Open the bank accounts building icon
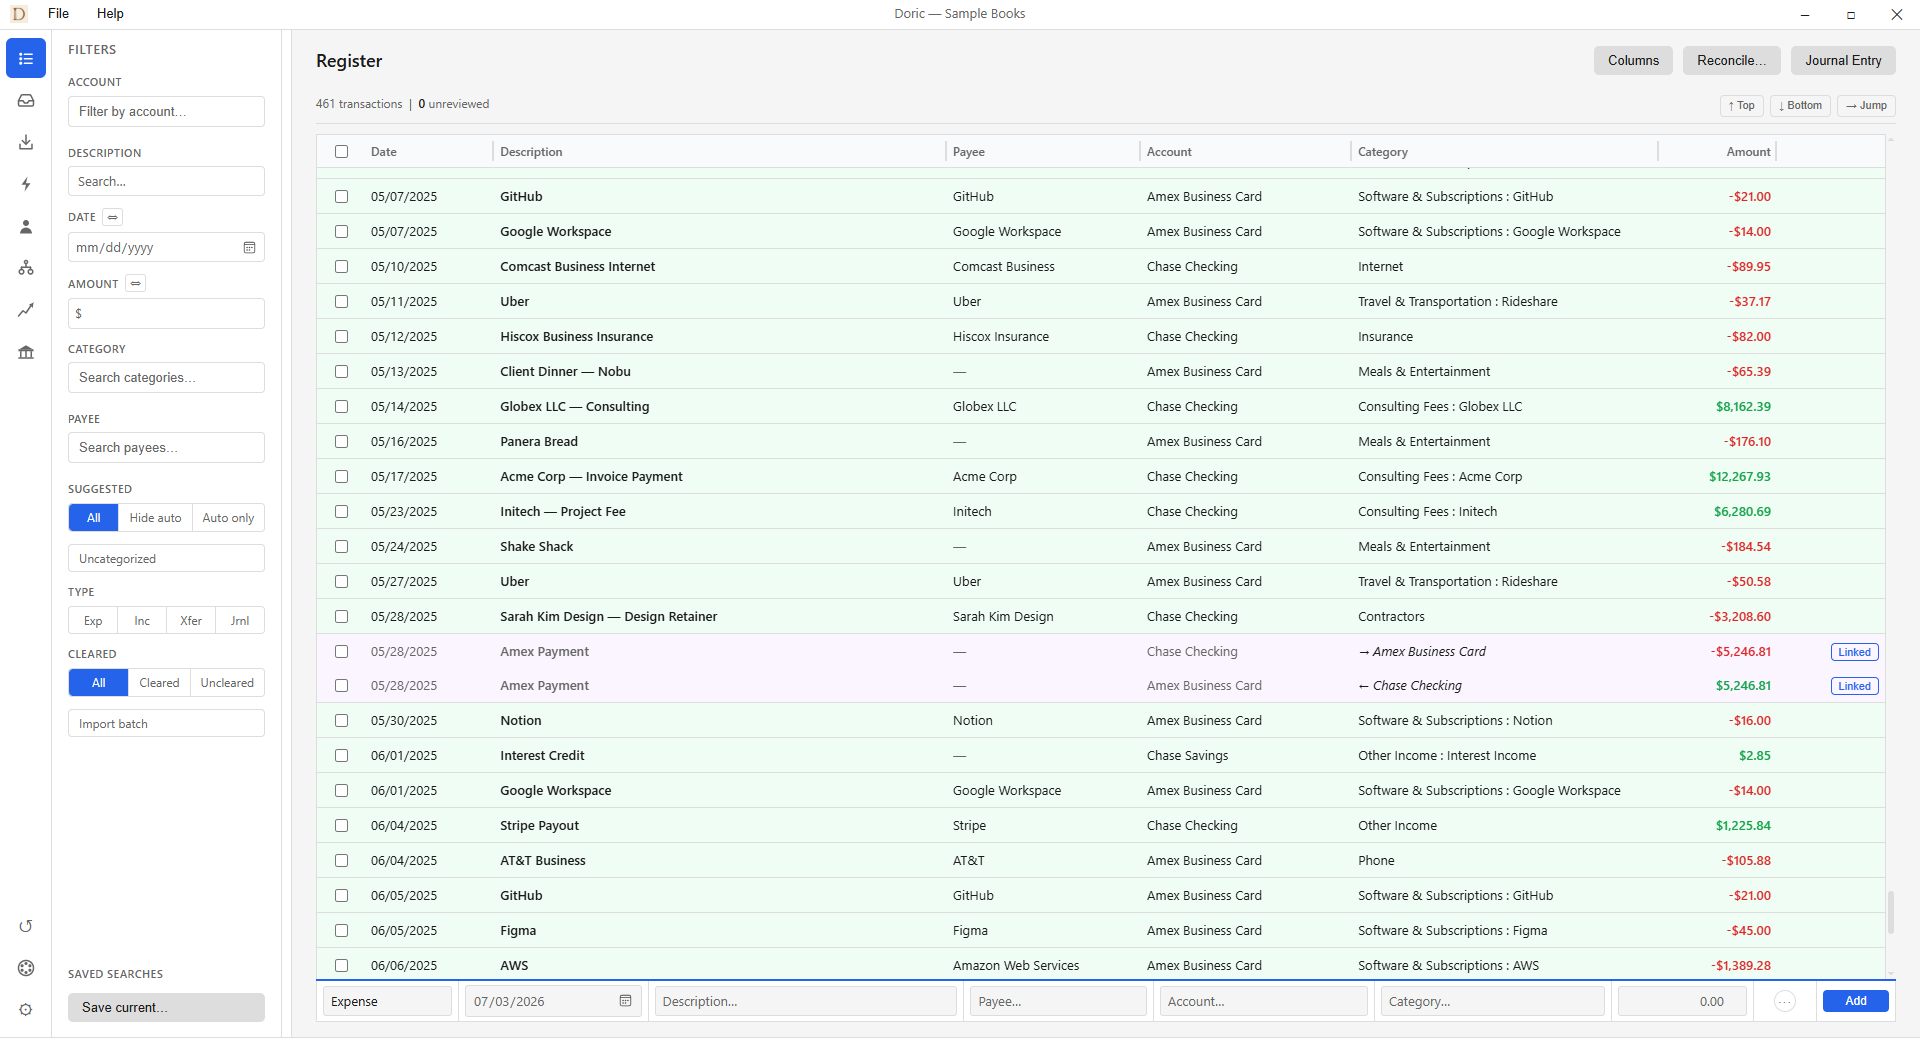Screen dimensions: 1920x1038 [26, 352]
